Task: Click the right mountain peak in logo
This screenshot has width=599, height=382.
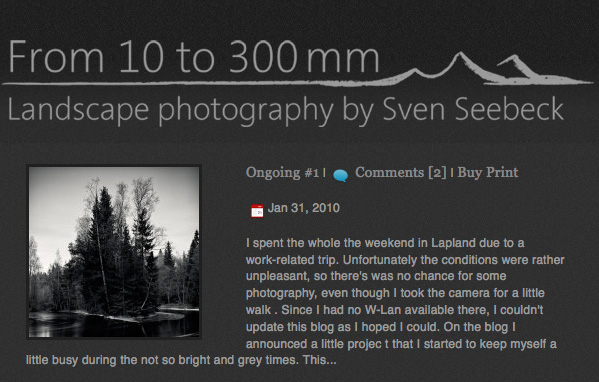Action: pyautogui.click(x=516, y=66)
